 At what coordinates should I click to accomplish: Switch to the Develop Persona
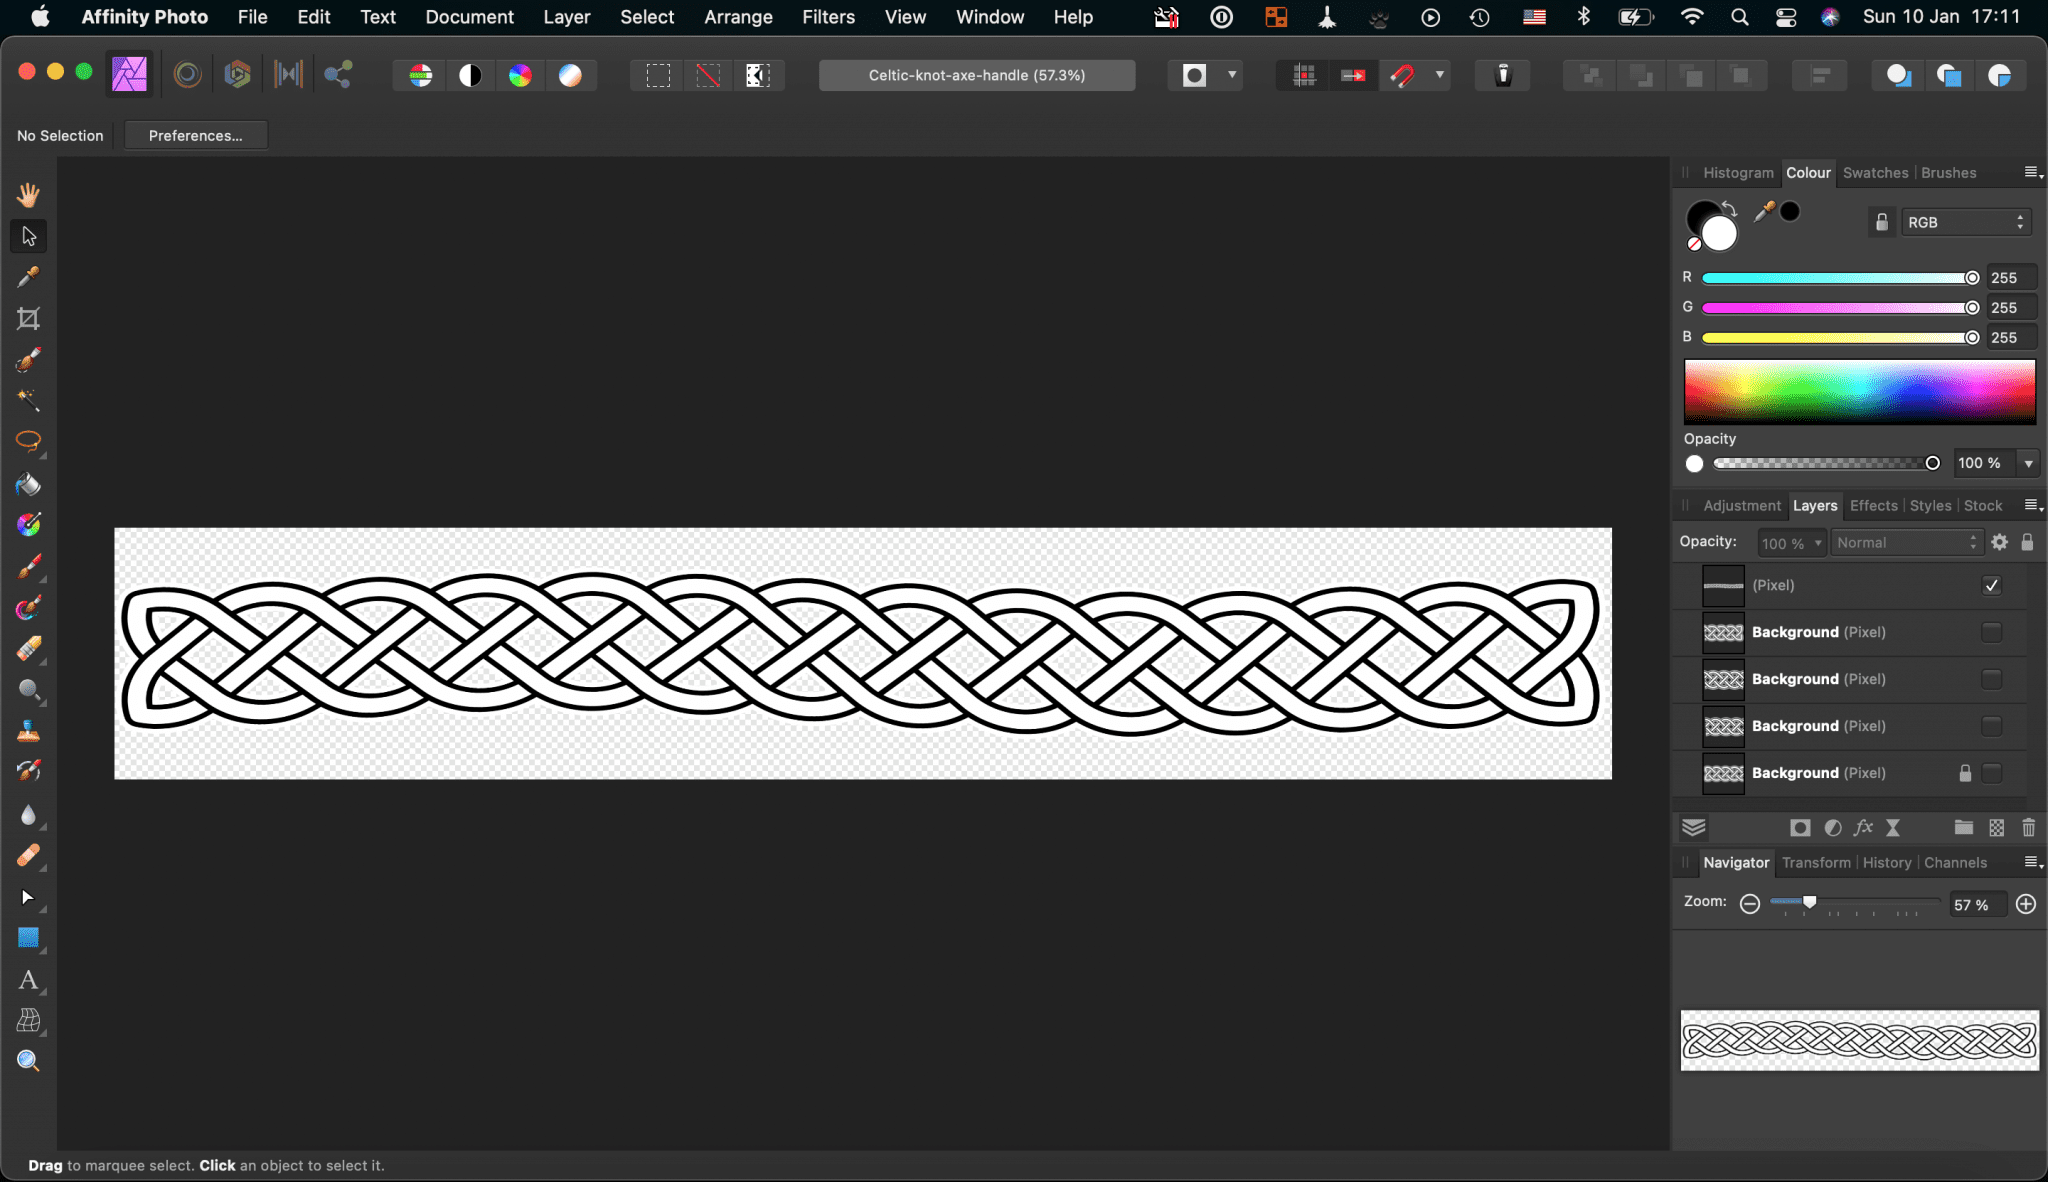point(237,75)
